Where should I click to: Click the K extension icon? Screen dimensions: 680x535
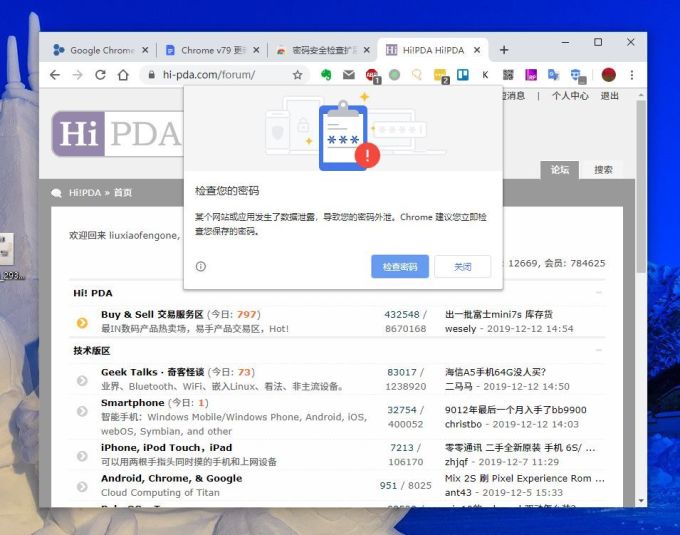point(485,75)
